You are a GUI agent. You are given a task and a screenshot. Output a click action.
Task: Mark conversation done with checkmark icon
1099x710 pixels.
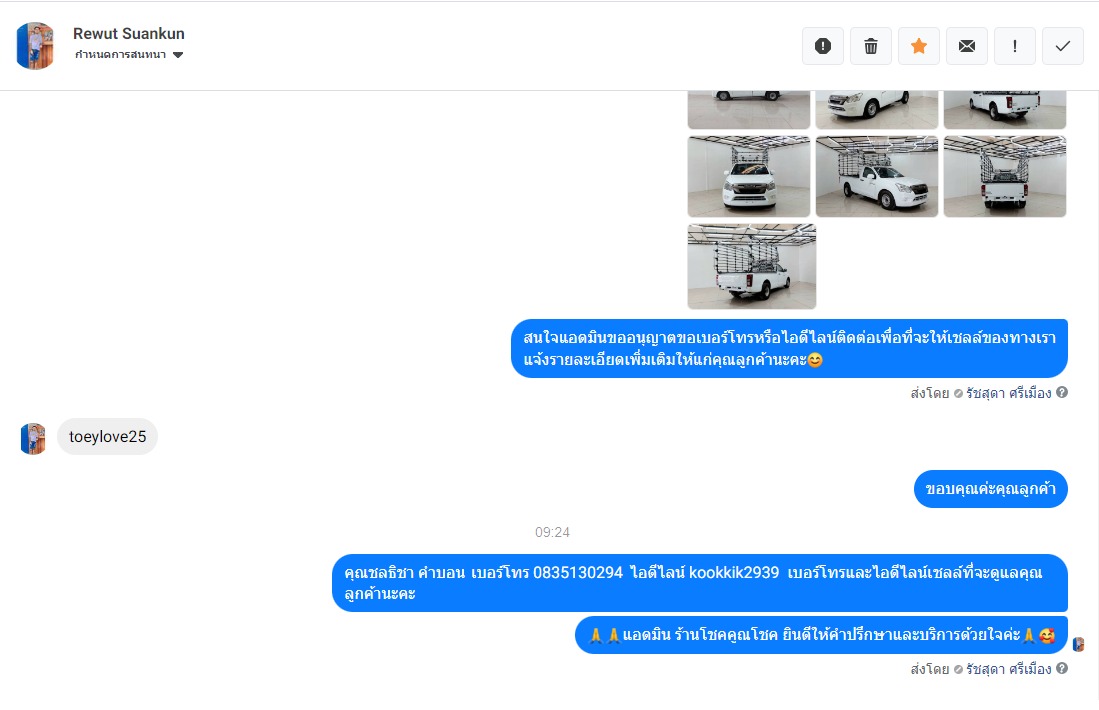[1063, 46]
